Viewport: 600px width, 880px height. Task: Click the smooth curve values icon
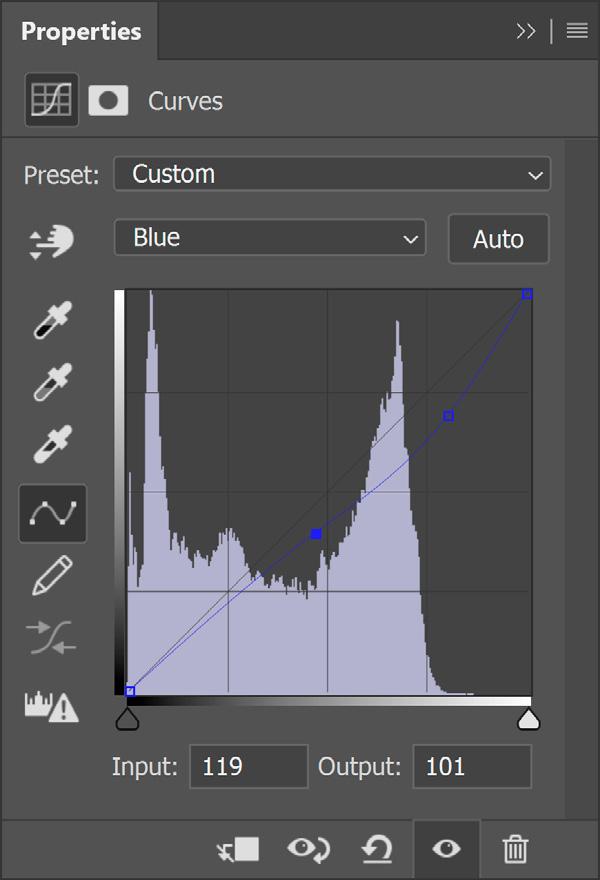point(52,638)
